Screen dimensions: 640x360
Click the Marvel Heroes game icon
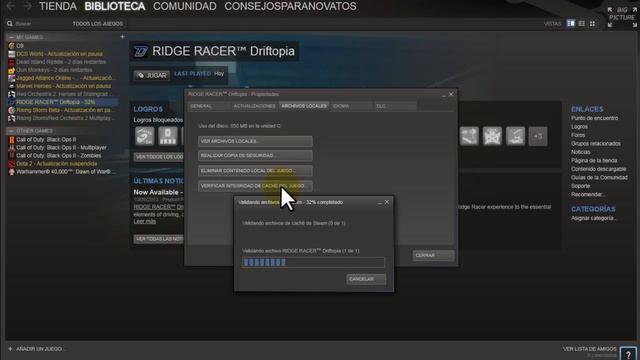[11, 86]
